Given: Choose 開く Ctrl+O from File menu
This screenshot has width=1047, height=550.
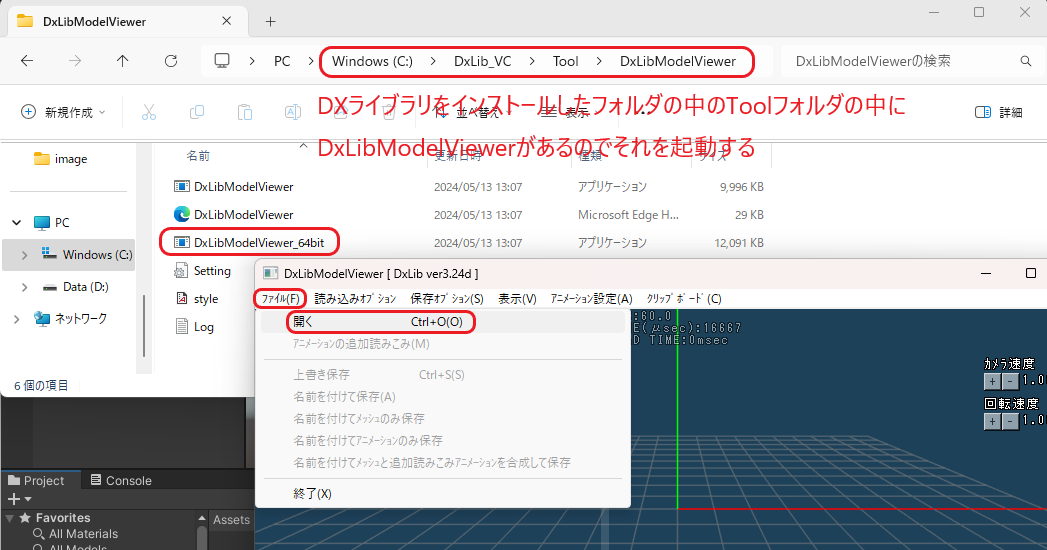Looking at the screenshot, I should tap(443, 322).
